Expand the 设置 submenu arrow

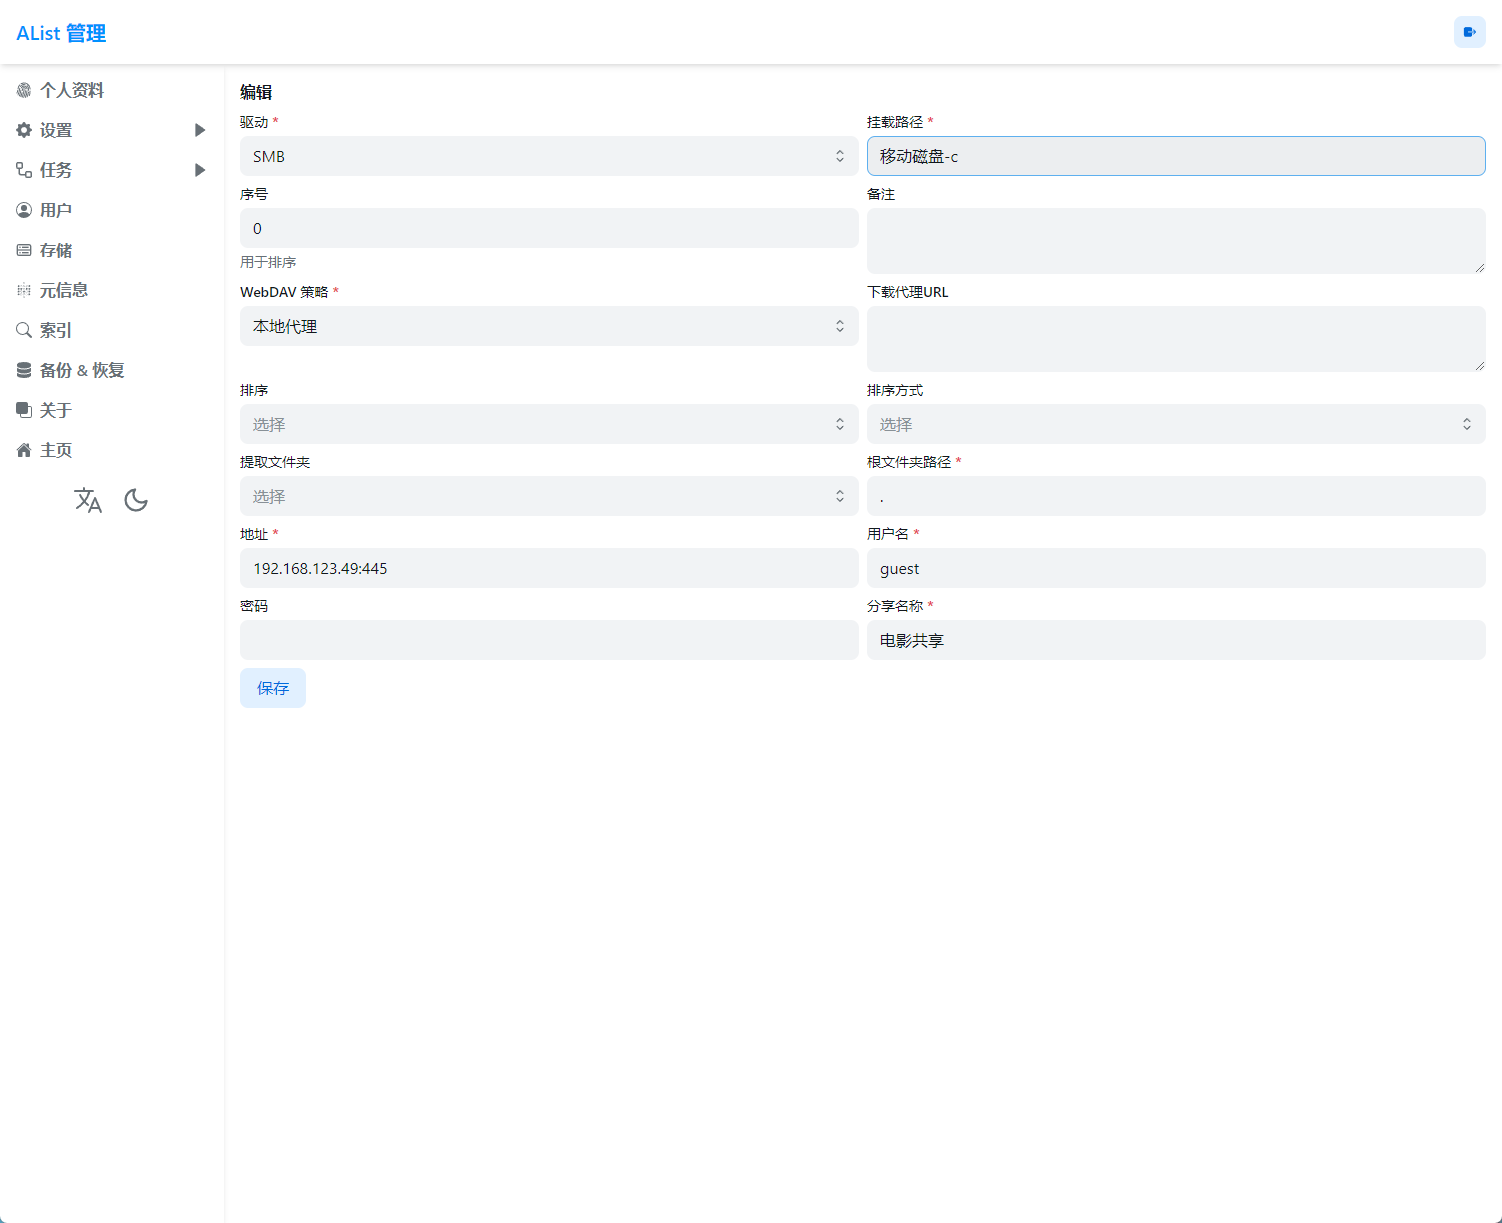click(200, 130)
